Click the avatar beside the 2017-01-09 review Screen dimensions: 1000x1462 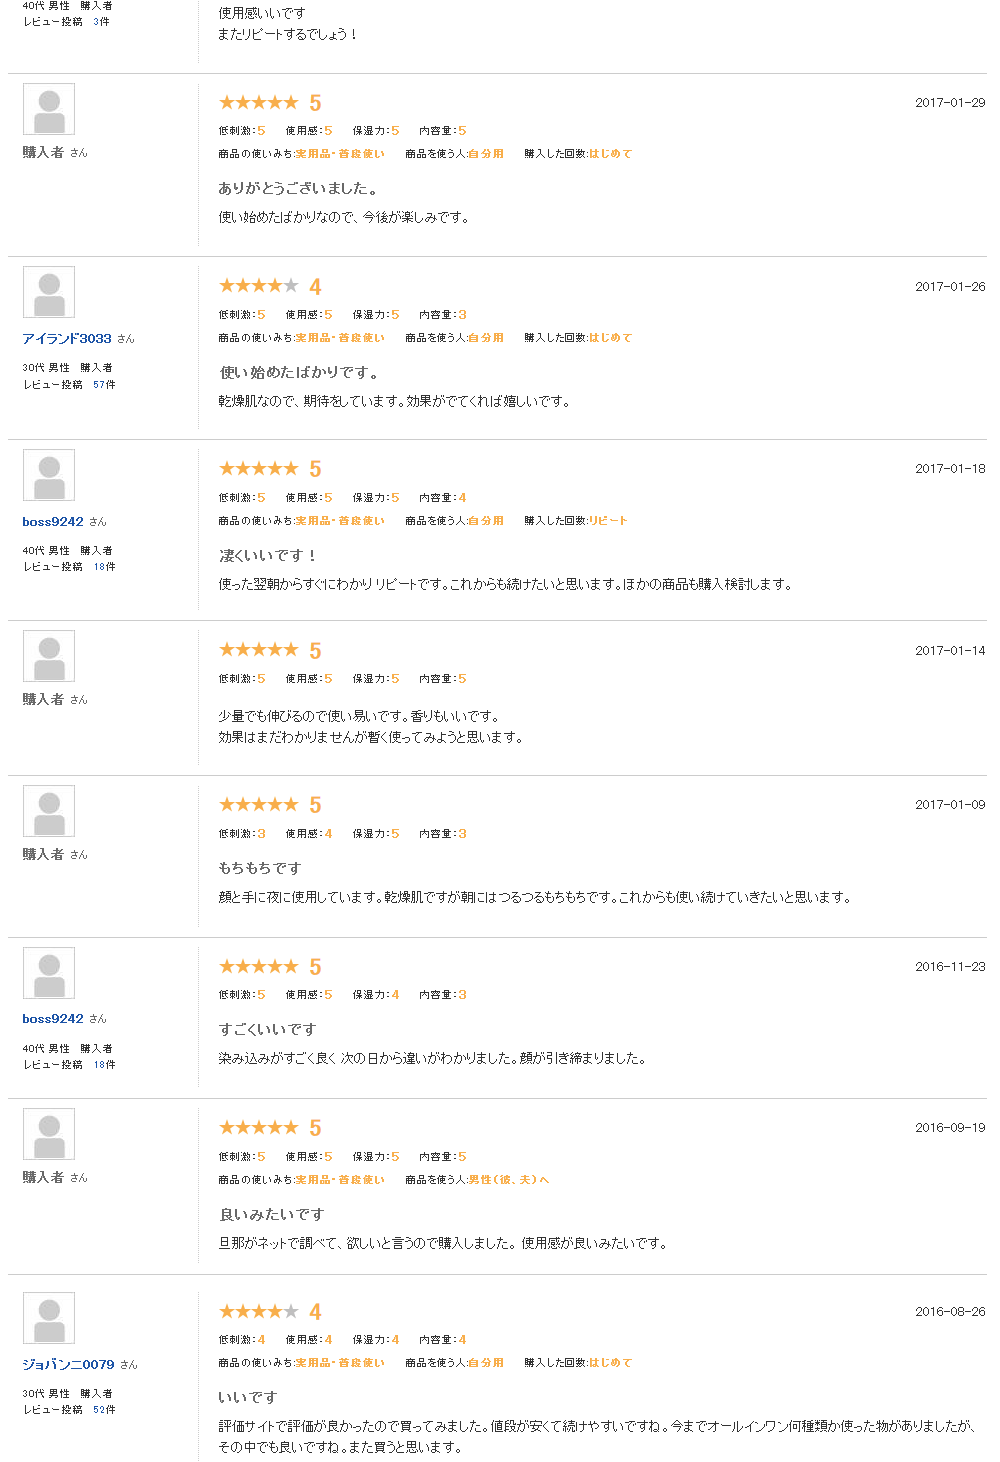49,811
